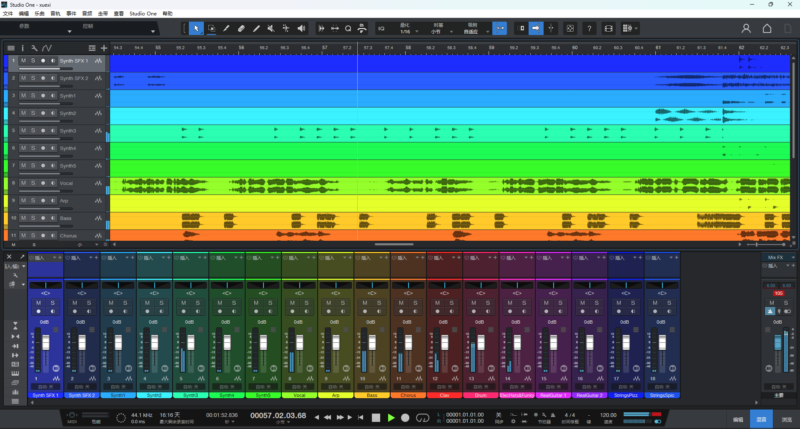Open the first menu in menu bar
The image size is (800, 429).
coord(7,13)
